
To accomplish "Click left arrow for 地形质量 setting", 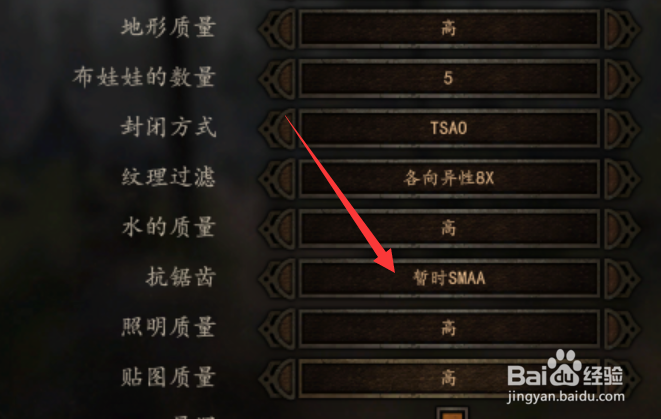I will click(x=277, y=29).
